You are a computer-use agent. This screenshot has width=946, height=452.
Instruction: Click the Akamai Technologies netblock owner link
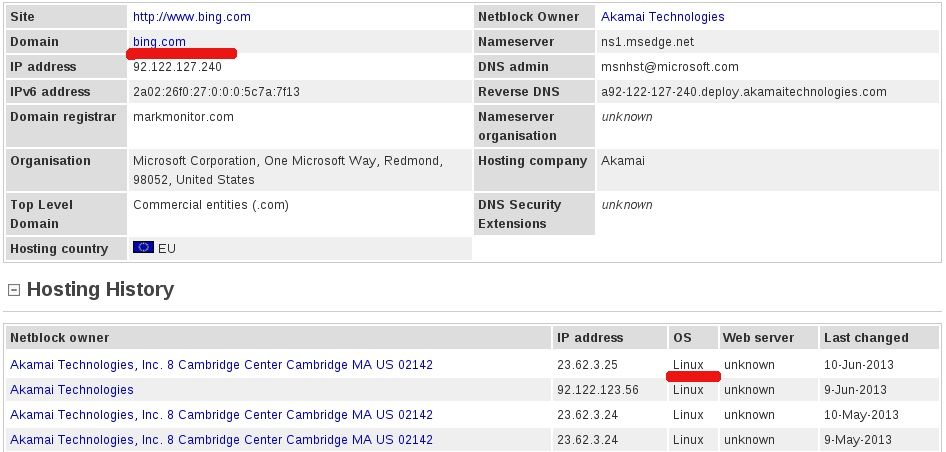[x=662, y=17]
